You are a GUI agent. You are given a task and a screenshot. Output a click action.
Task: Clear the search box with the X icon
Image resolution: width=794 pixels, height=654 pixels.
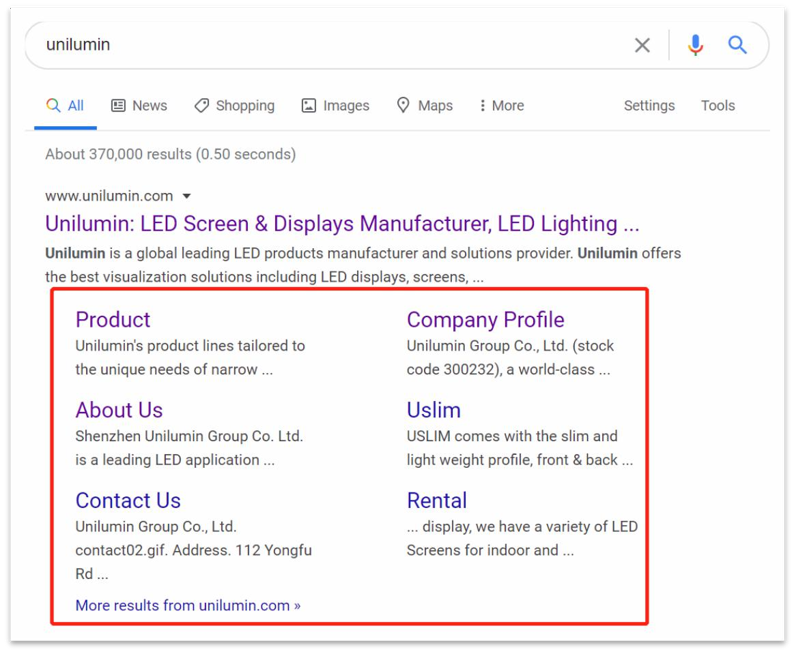(642, 46)
